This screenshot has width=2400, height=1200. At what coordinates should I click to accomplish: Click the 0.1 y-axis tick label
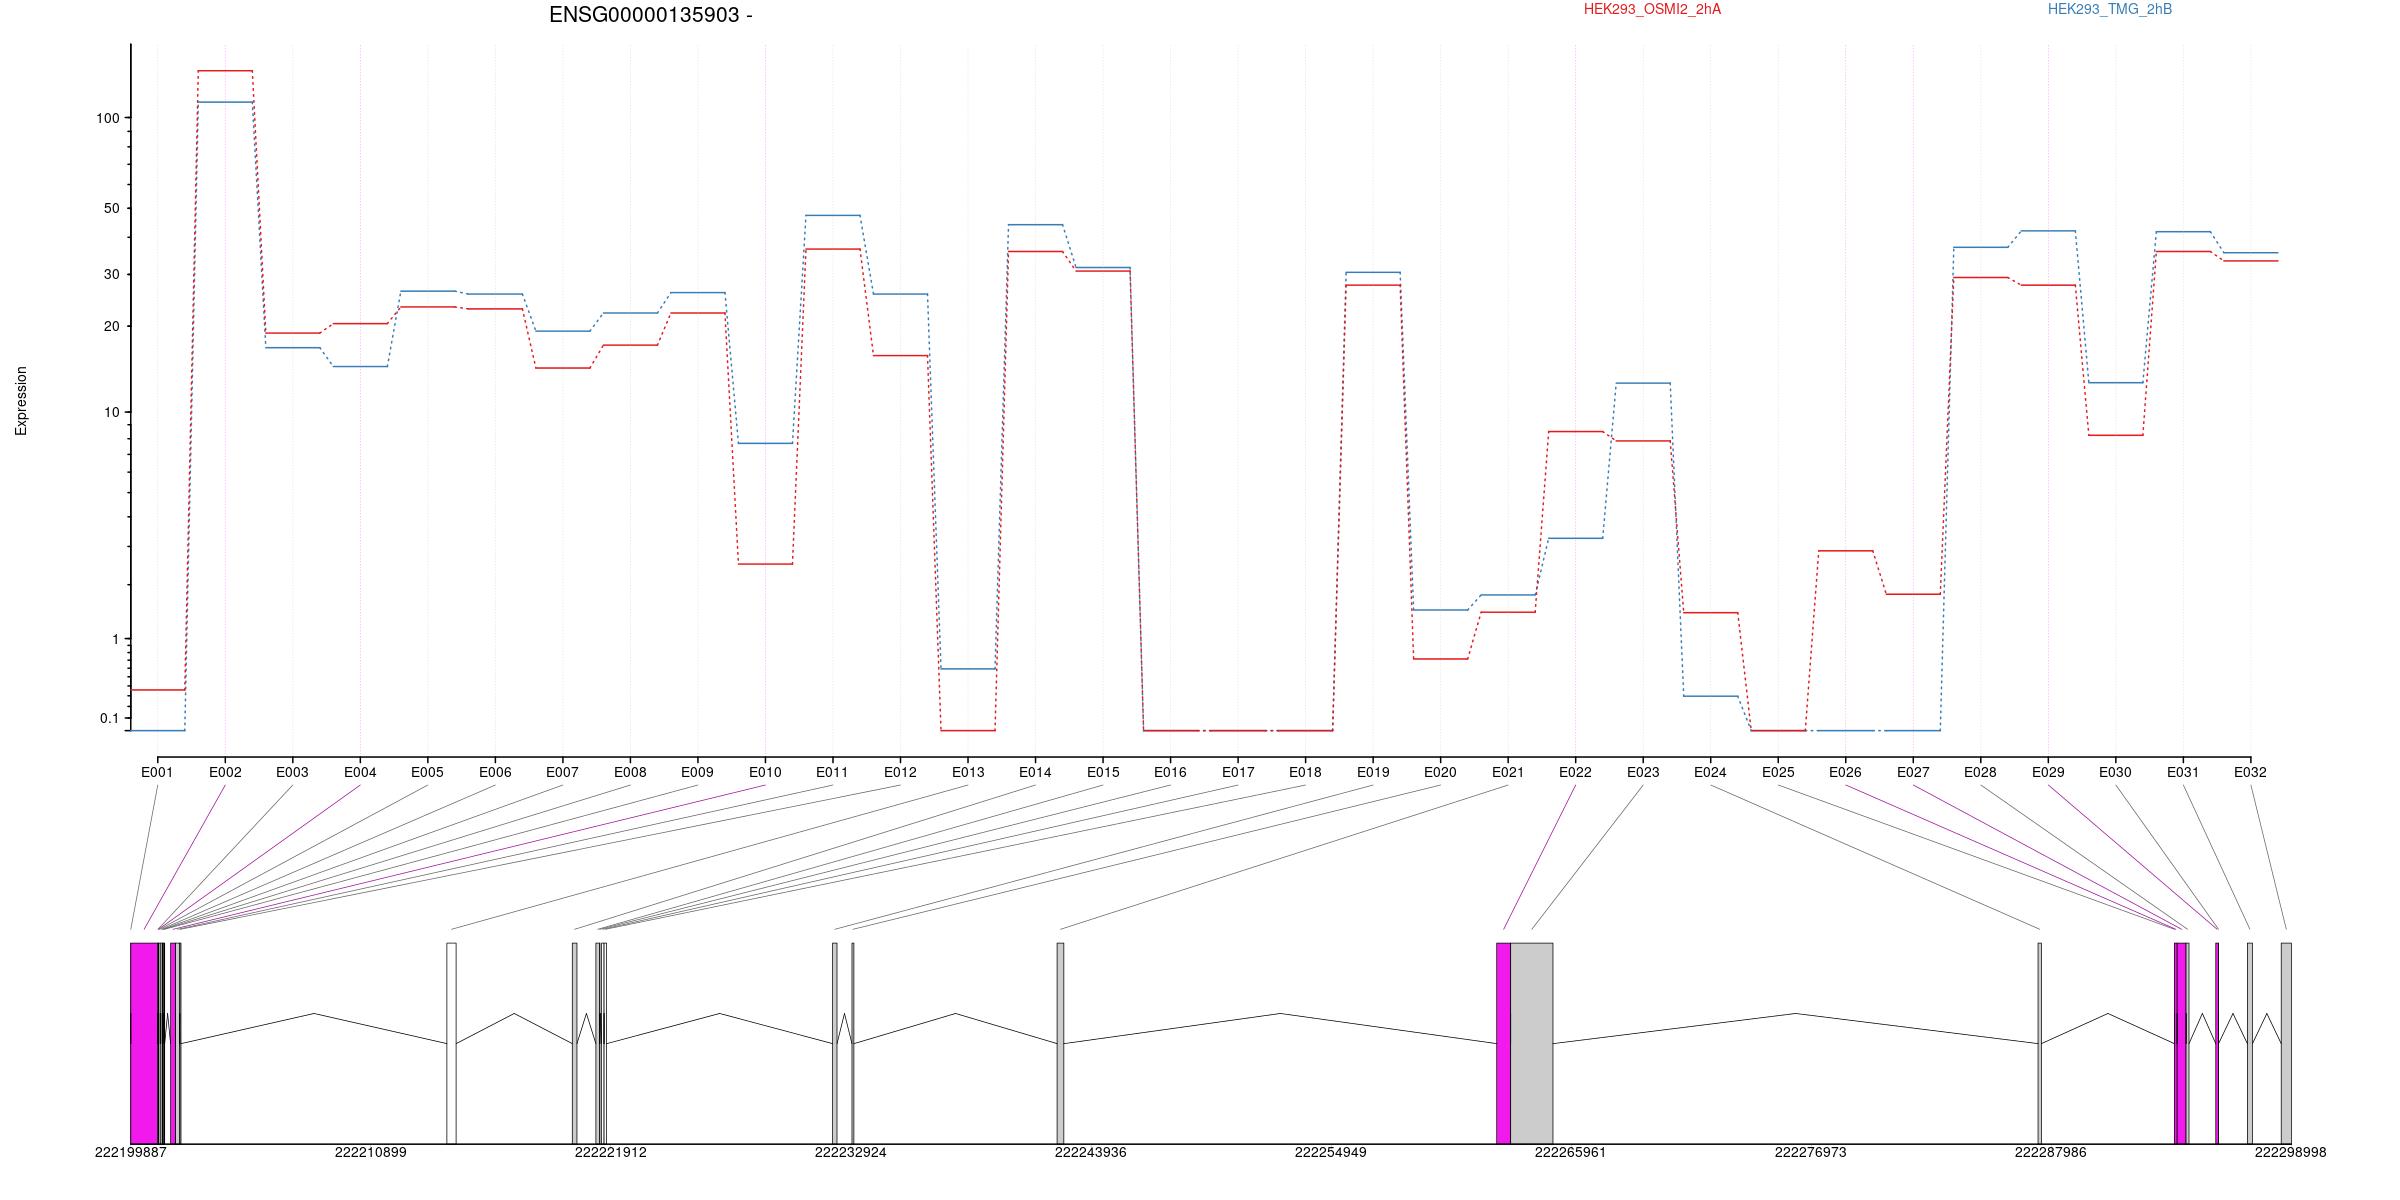pos(109,718)
